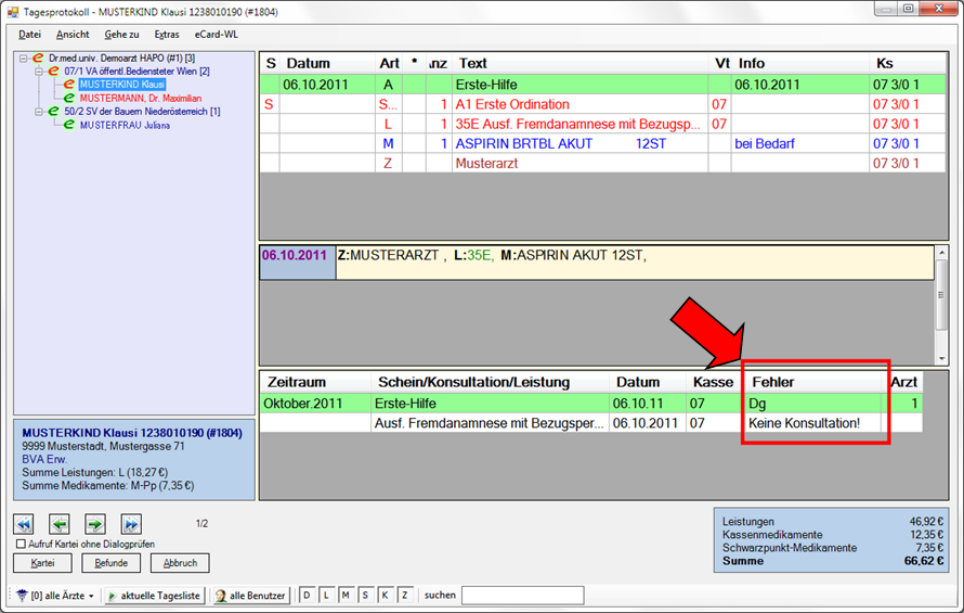Click the Befunde button
Screen dimensions: 964x613
point(111,563)
